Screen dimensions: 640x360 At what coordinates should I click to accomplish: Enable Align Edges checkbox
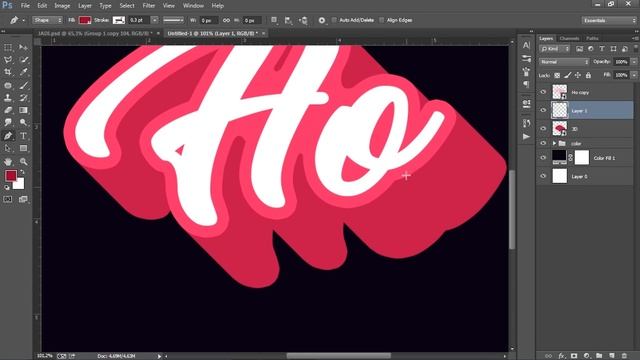click(x=382, y=20)
